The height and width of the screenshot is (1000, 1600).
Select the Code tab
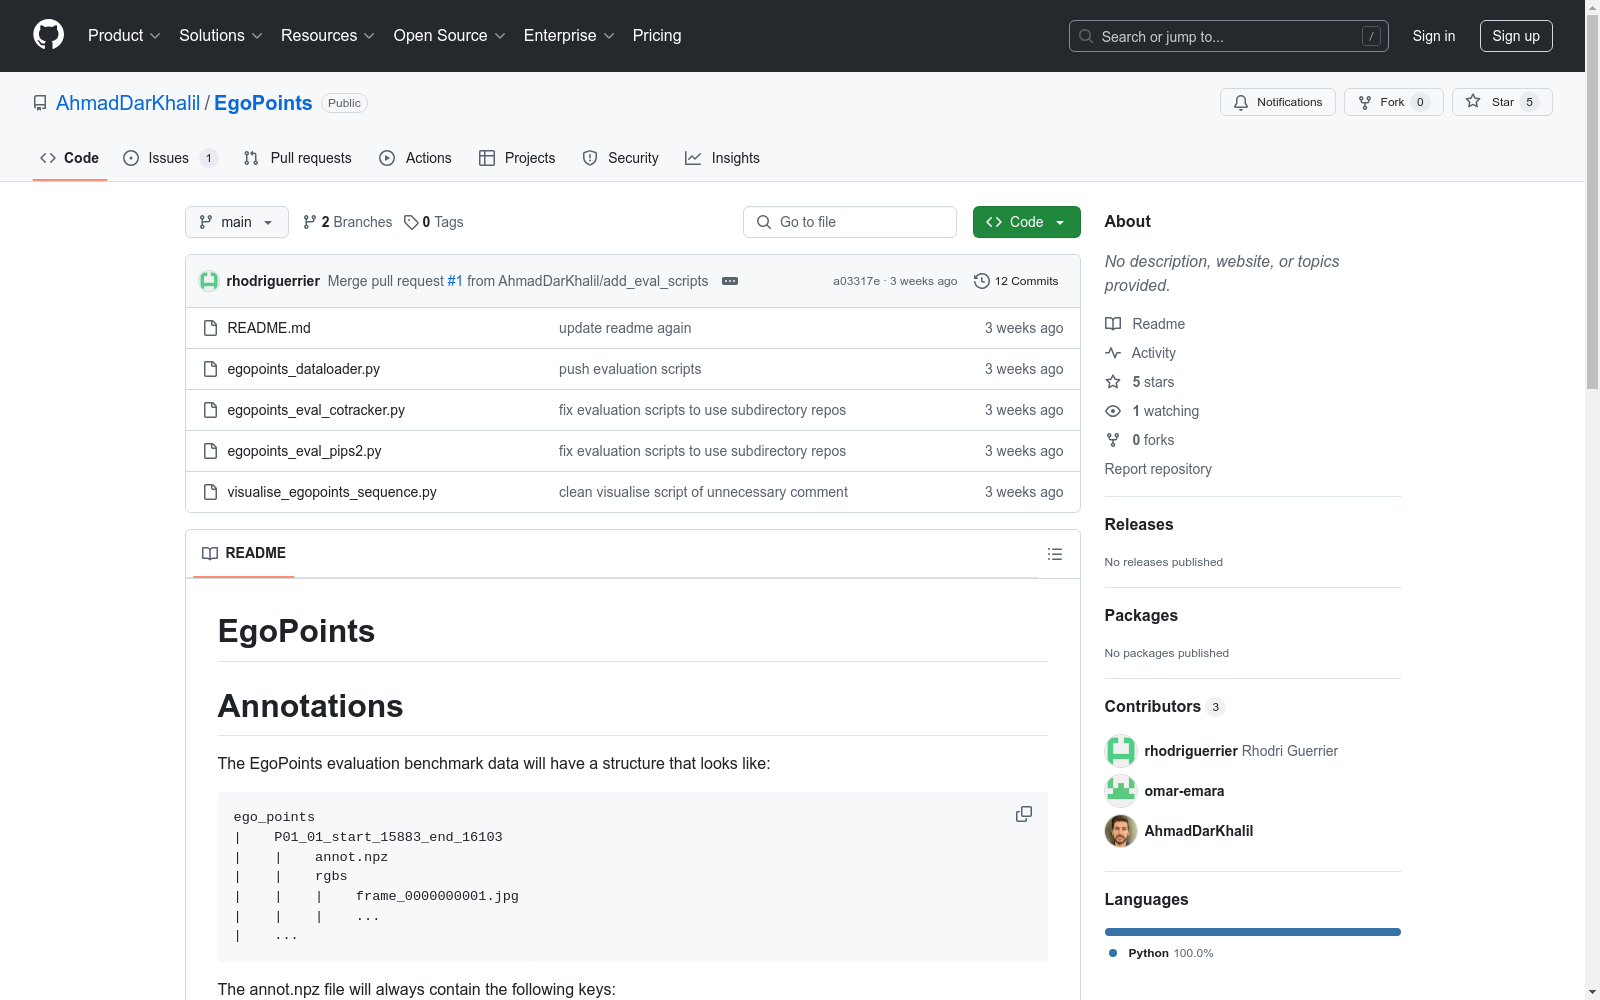point(69,158)
